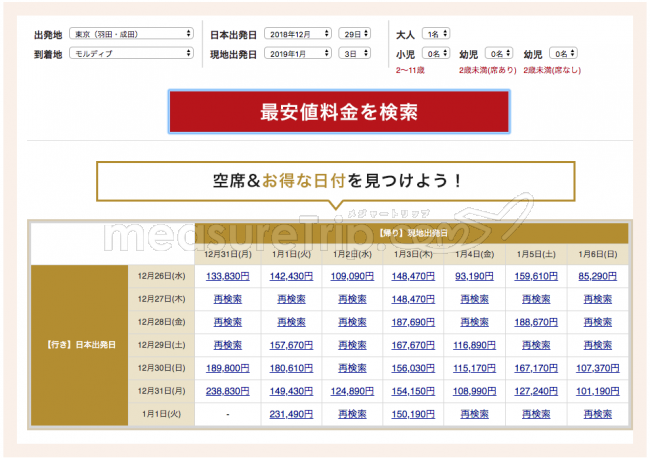Click the 12月29日(土) departure row header
The image size is (650, 458).
point(161,345)
